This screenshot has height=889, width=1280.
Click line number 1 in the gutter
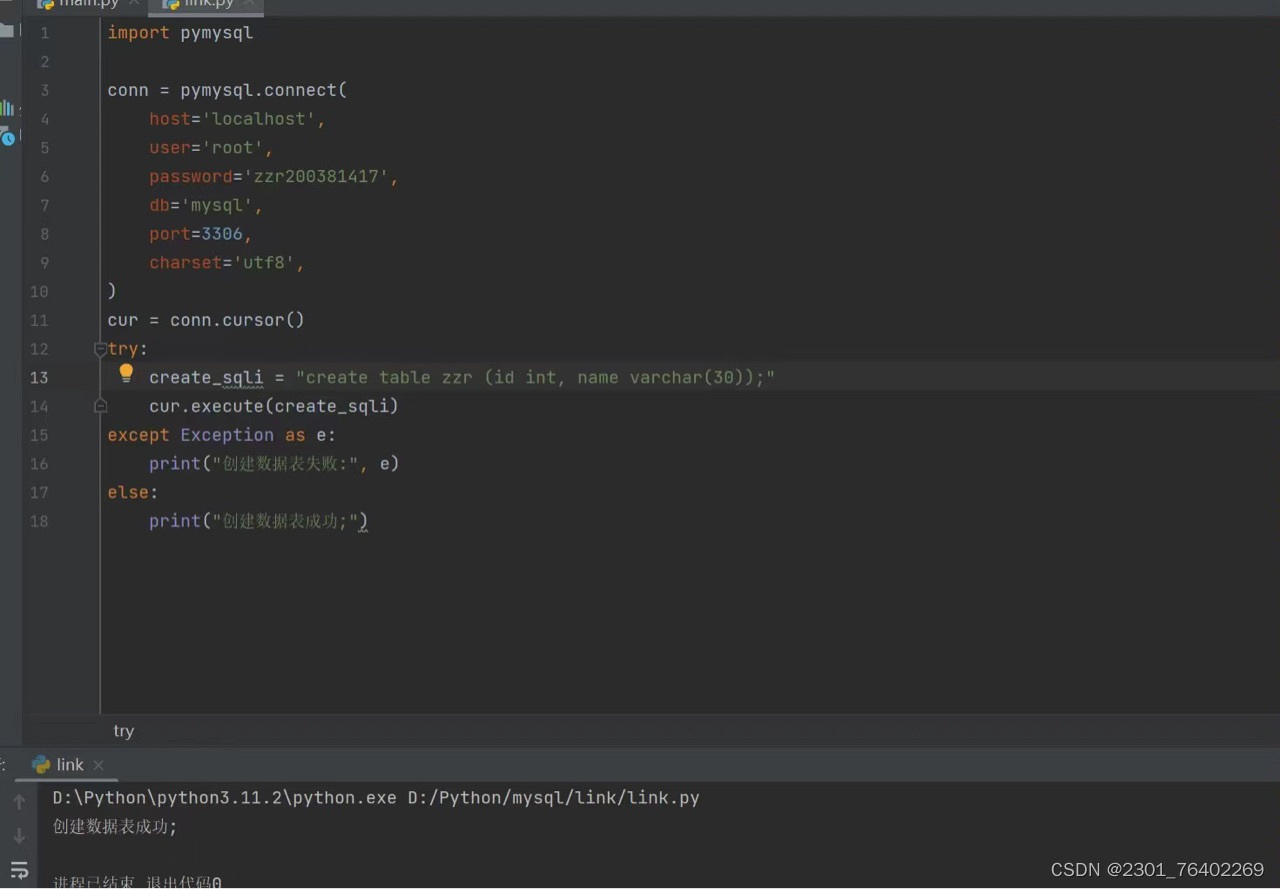click(x=43, y=33)
